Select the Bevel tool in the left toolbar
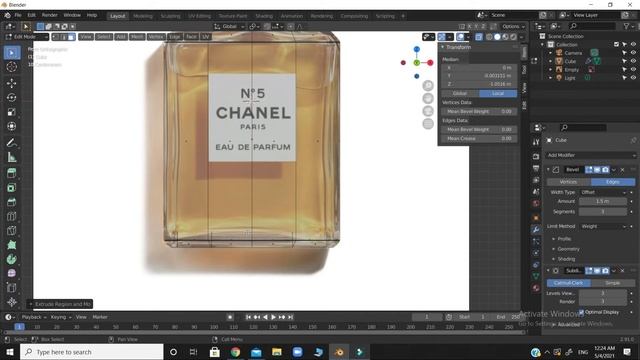640x360 pixels. (x=12, y=202)
